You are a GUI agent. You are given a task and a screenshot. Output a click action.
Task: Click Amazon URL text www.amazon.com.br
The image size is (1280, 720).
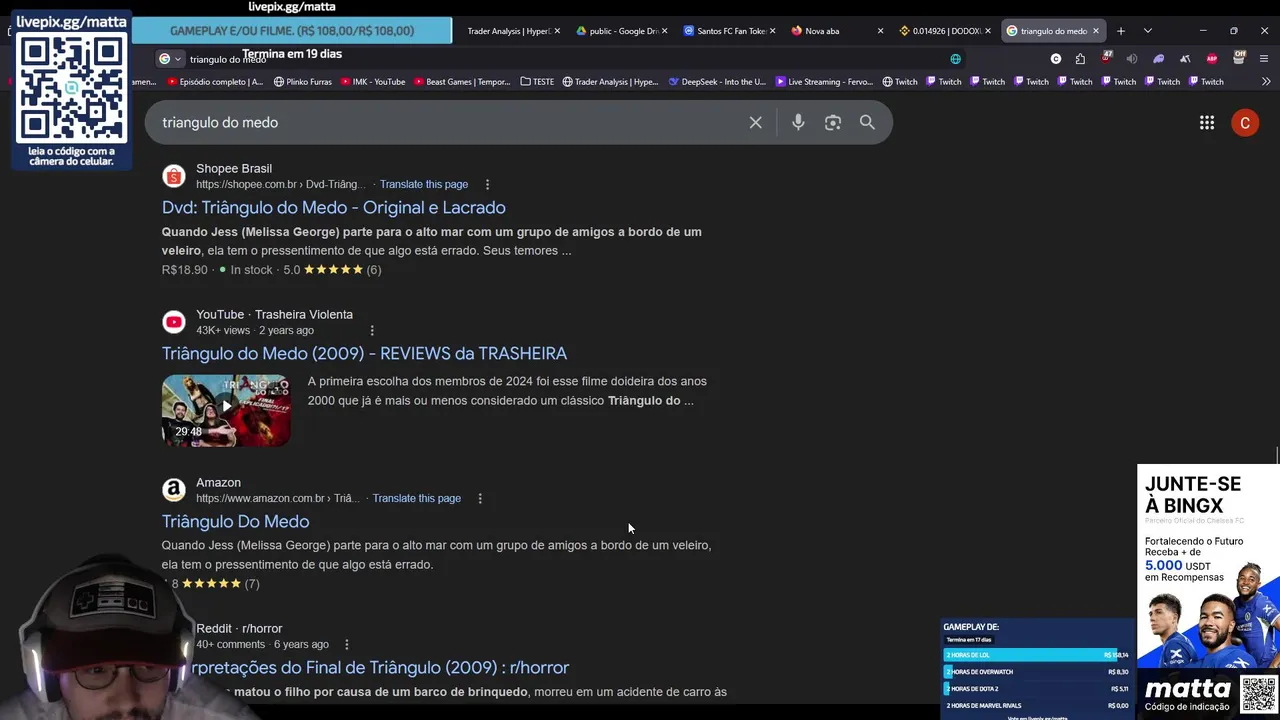tap(277, 499)
